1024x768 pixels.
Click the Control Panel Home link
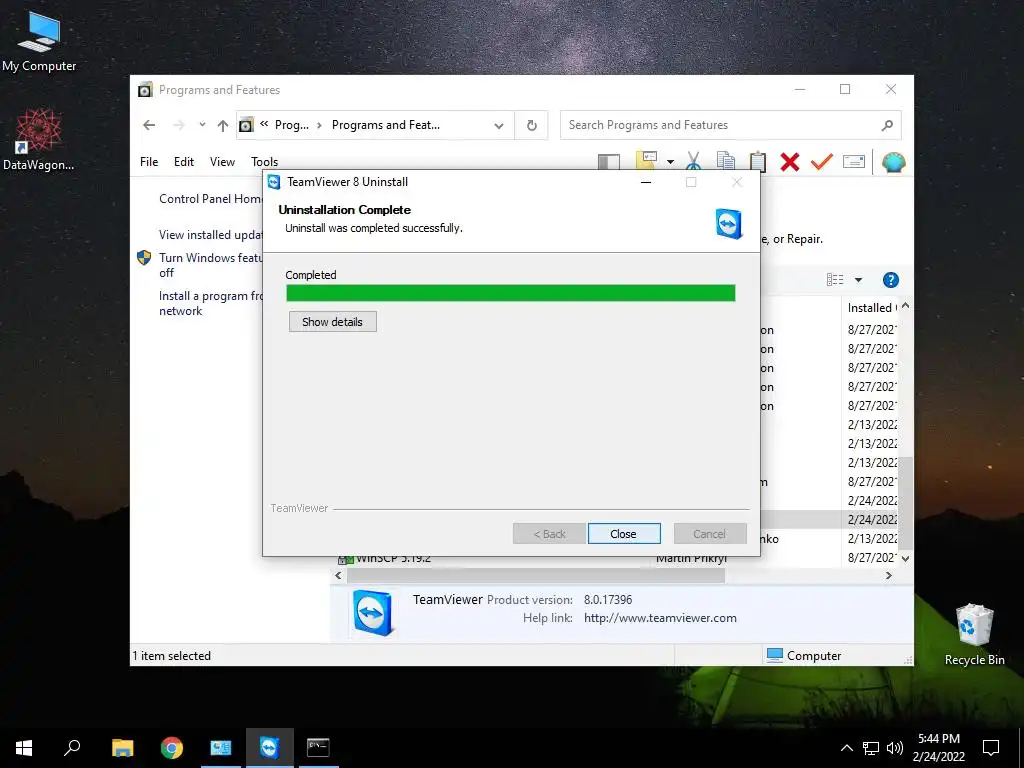click(210, 199)
